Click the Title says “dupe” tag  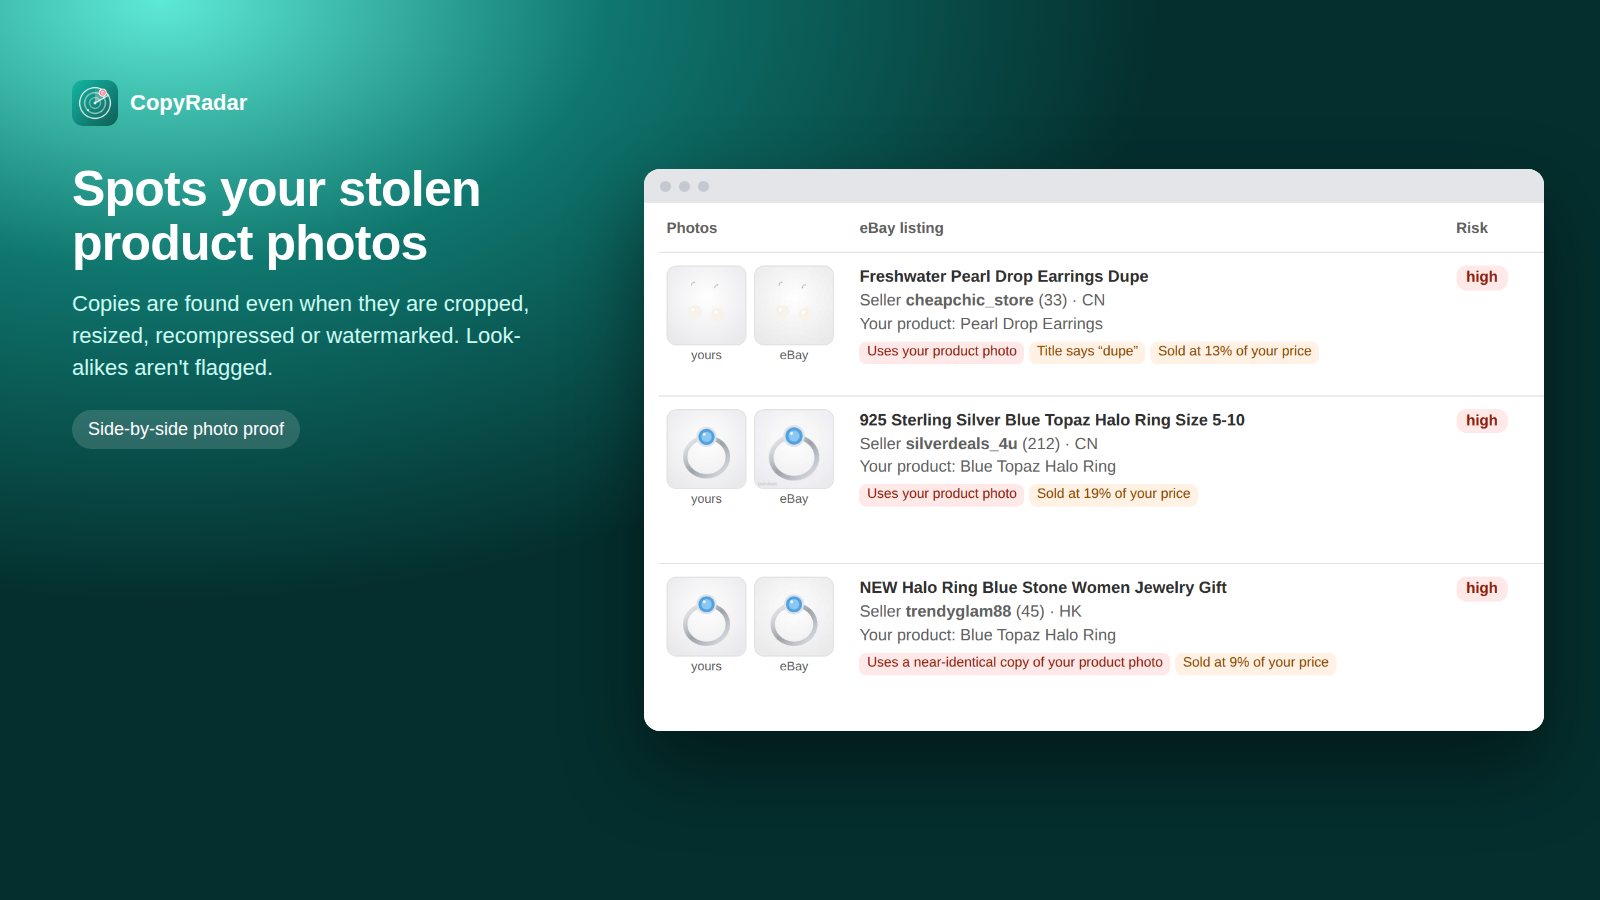coord(1087,351)
